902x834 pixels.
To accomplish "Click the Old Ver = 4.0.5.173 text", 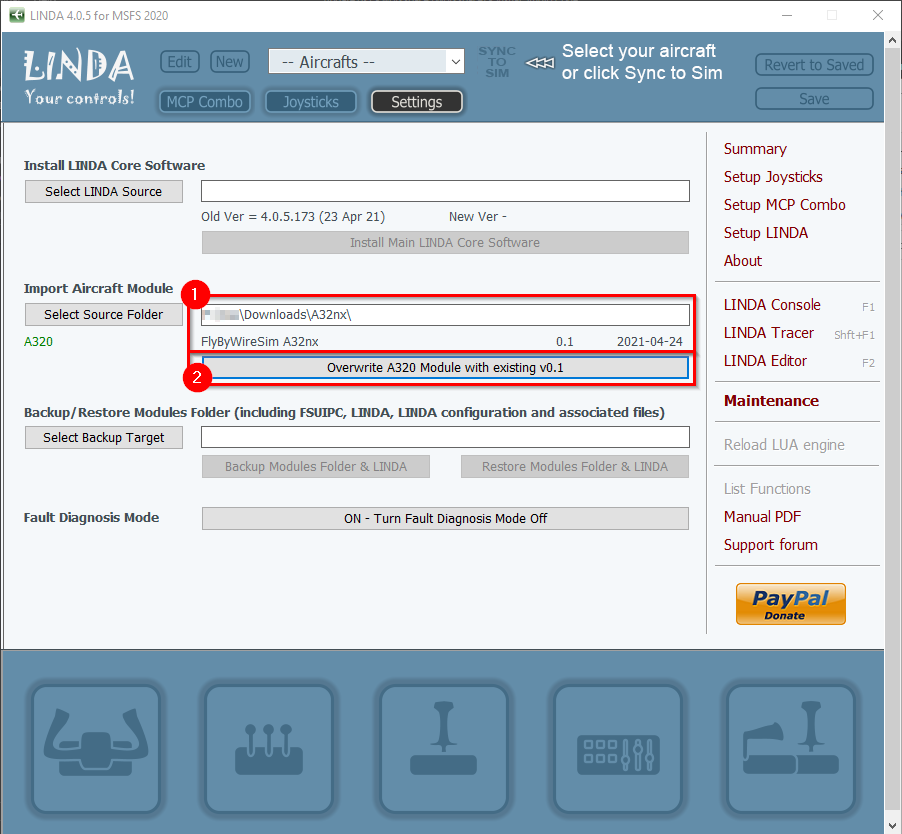I will tap(293, 217).
